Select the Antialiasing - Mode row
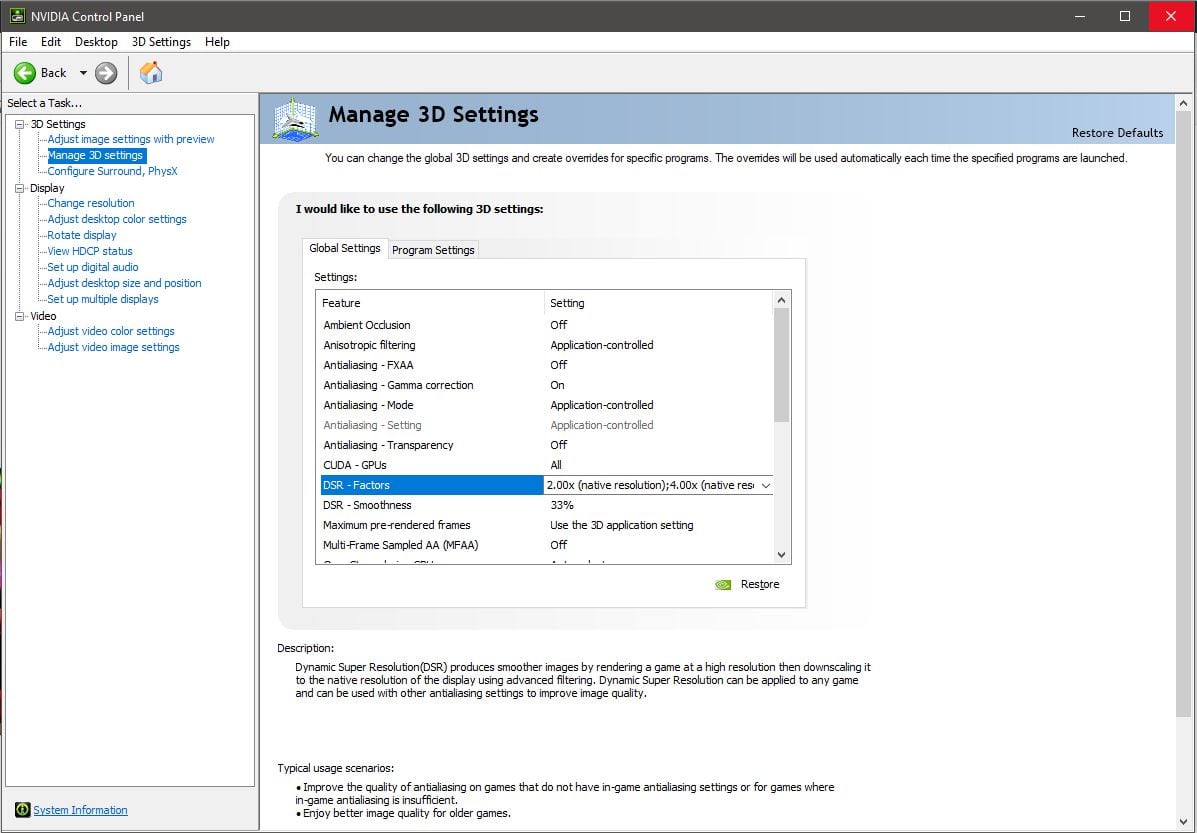This screenshot has width=1197, height=833. coord(546,405)
